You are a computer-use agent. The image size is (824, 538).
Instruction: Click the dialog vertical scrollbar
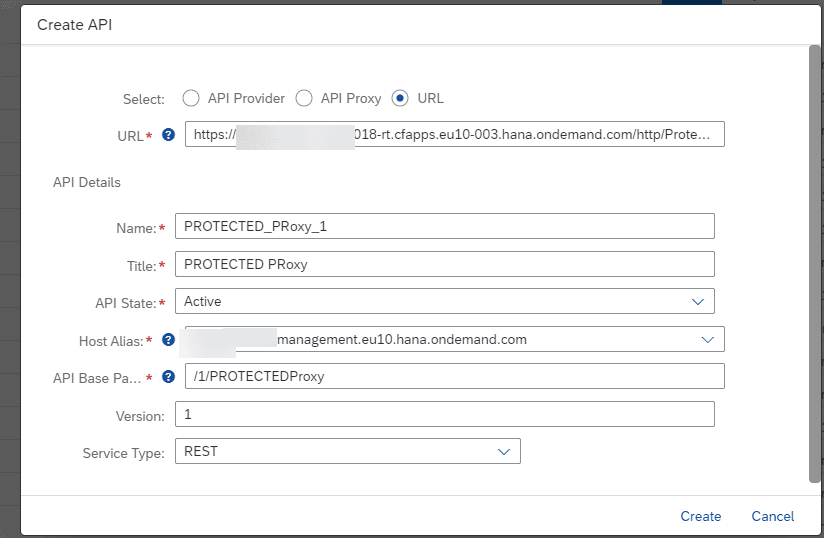(815, 264)
